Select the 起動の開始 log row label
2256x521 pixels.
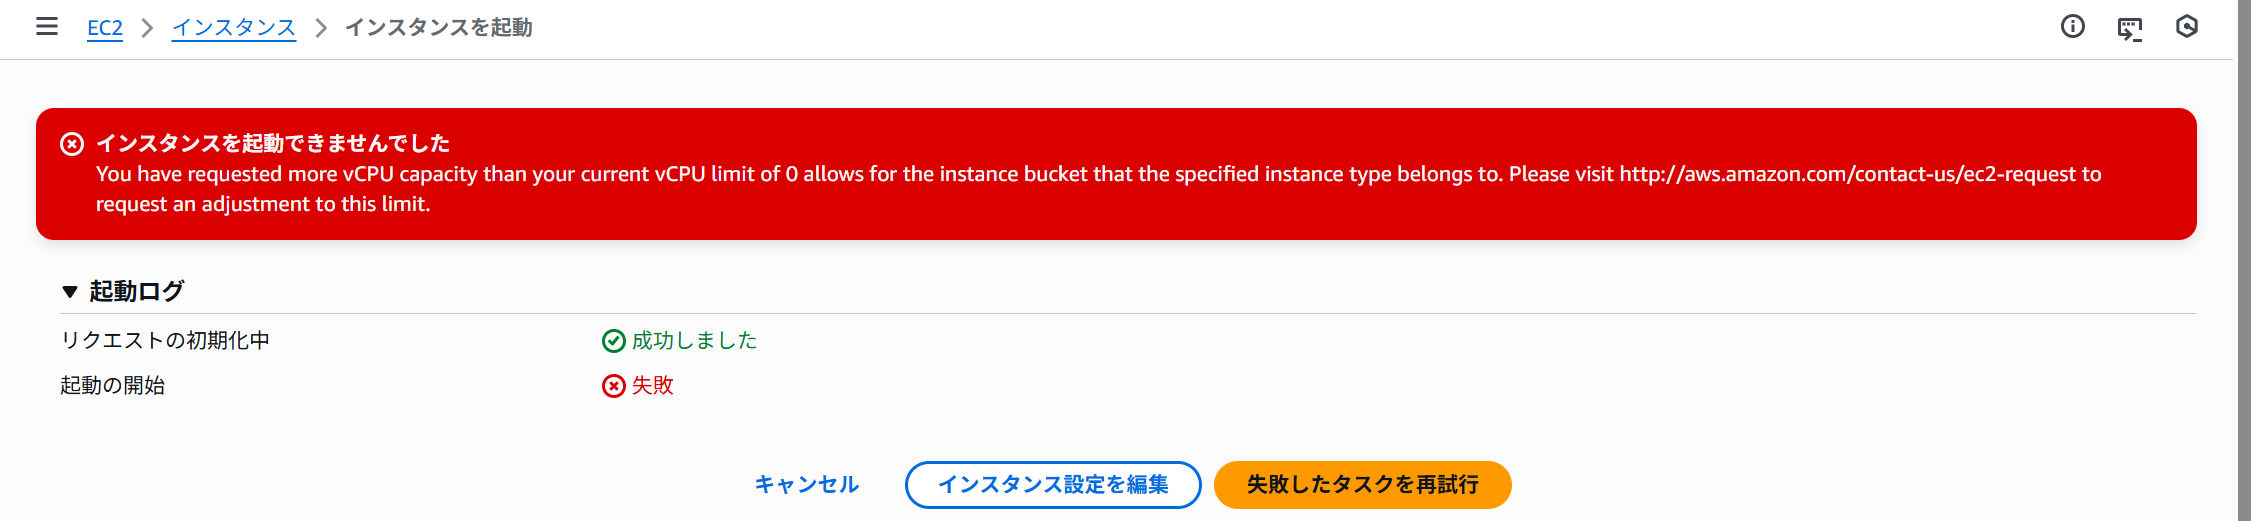[x=113, y=386]
